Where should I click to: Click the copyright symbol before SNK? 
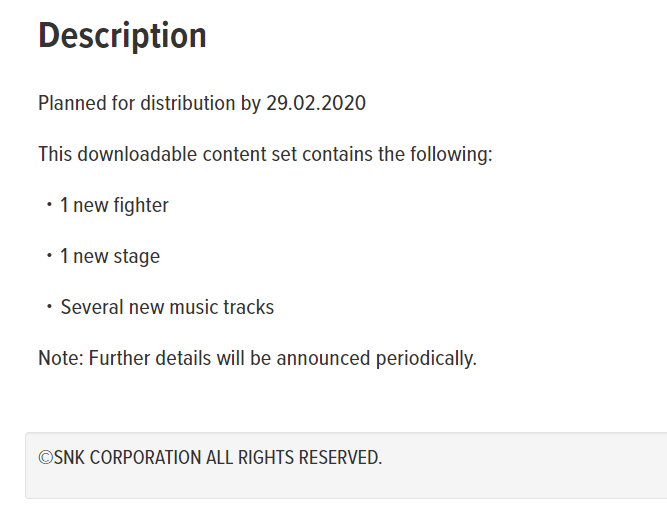(45, 458)
